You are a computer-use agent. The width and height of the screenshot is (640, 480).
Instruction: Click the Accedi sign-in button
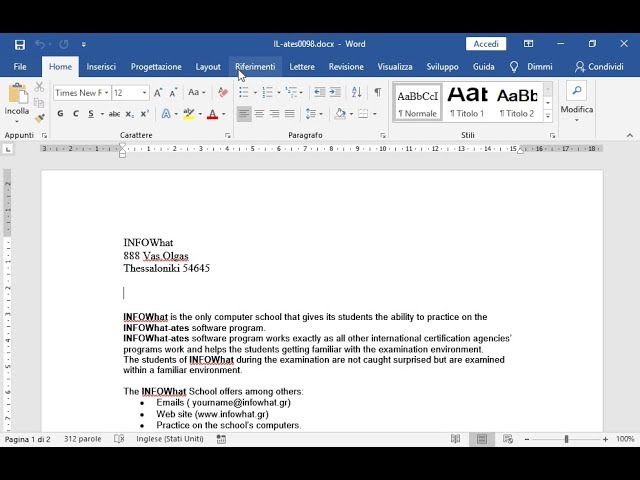[x=486, y=44]
